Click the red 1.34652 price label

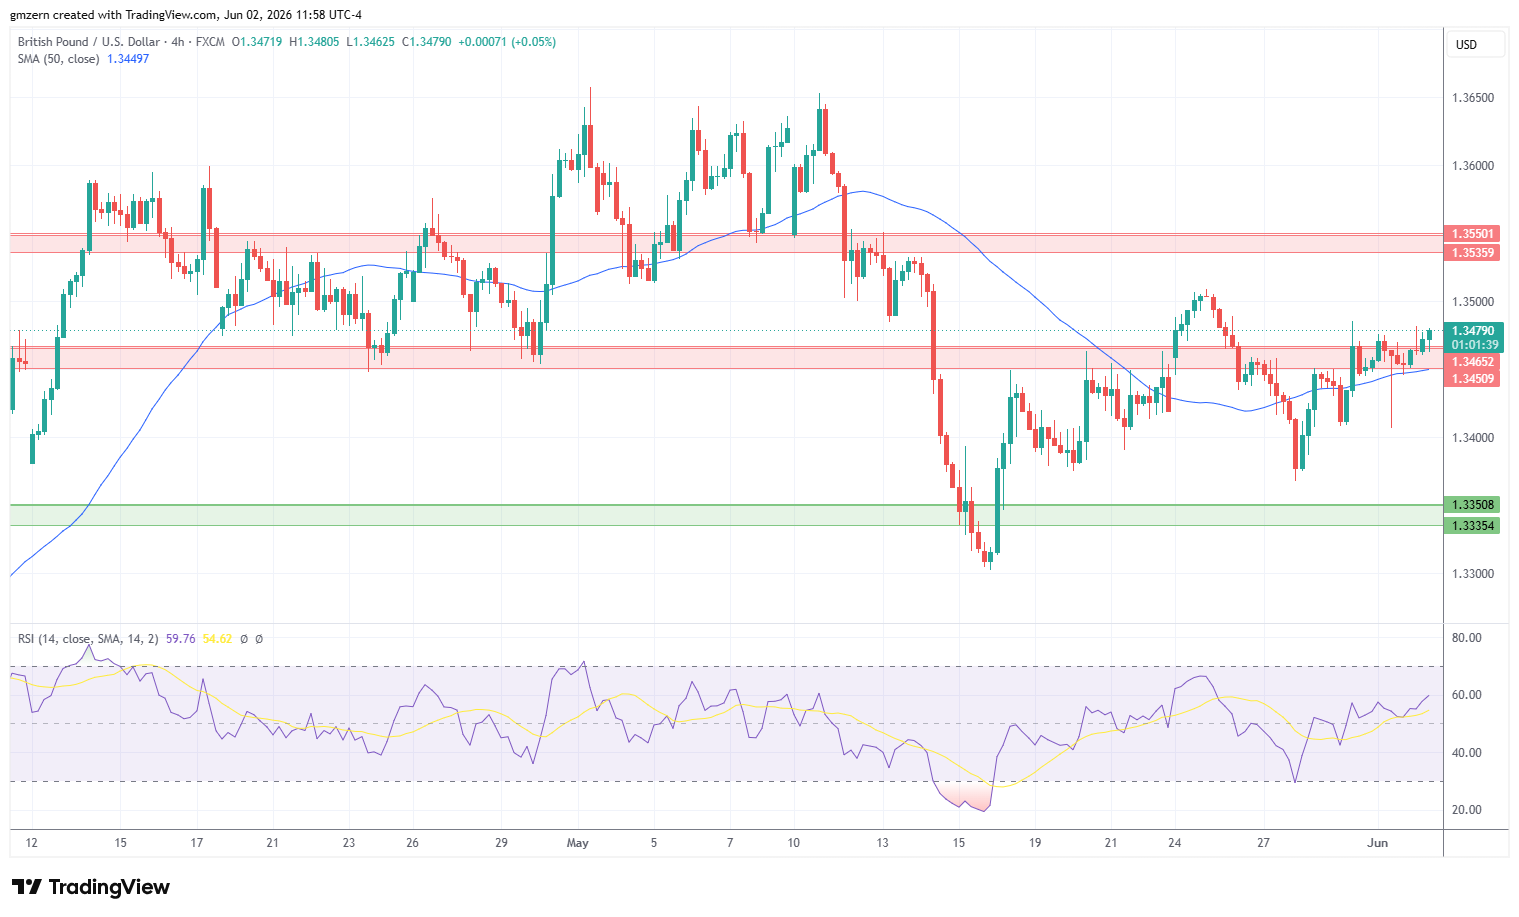pyautogui.click(x=1473, y=363)
